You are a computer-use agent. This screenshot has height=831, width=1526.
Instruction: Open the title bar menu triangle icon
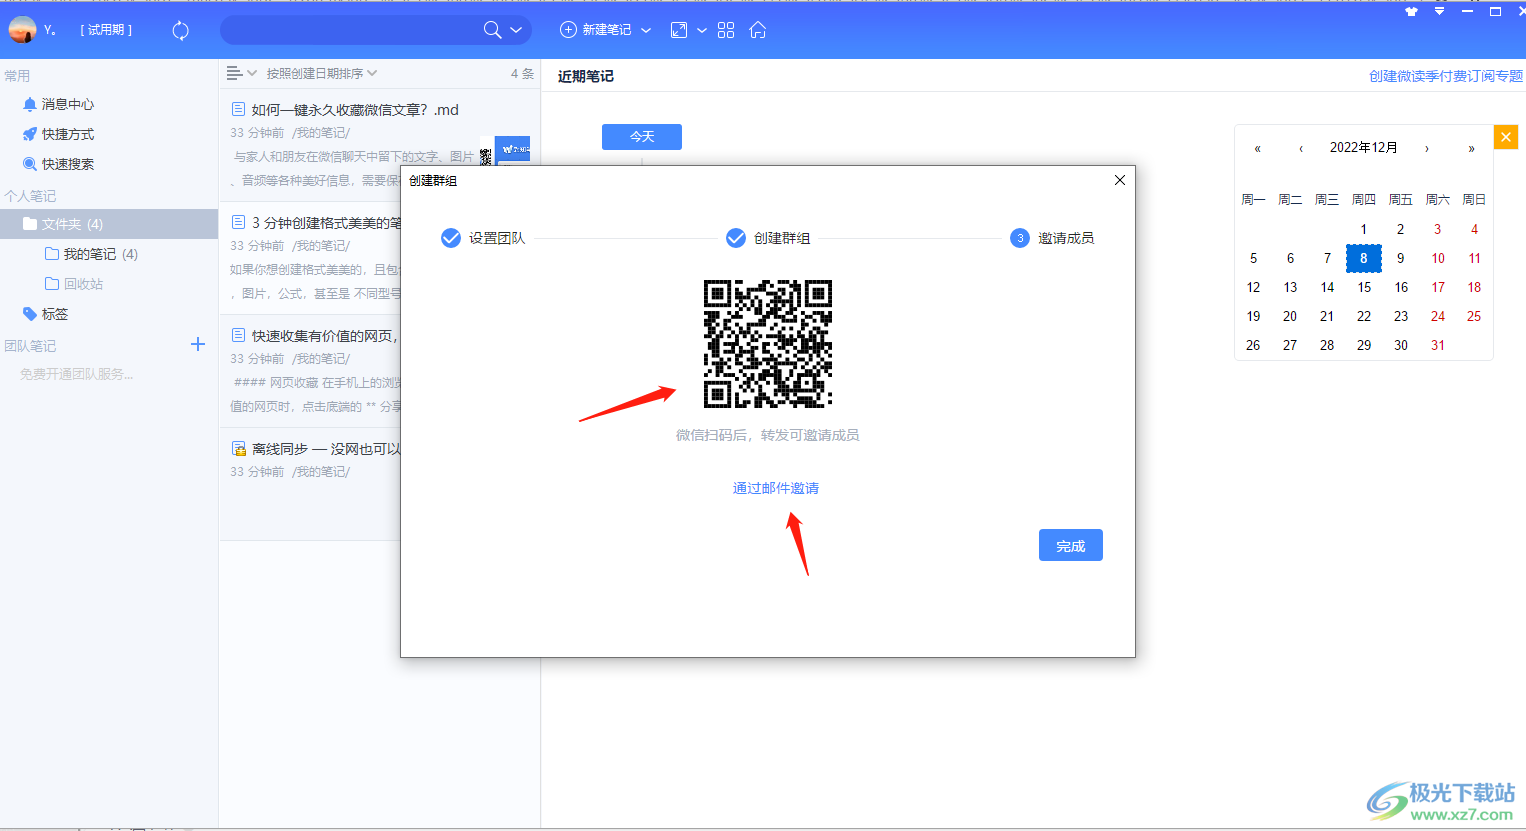coord(1439,11)
